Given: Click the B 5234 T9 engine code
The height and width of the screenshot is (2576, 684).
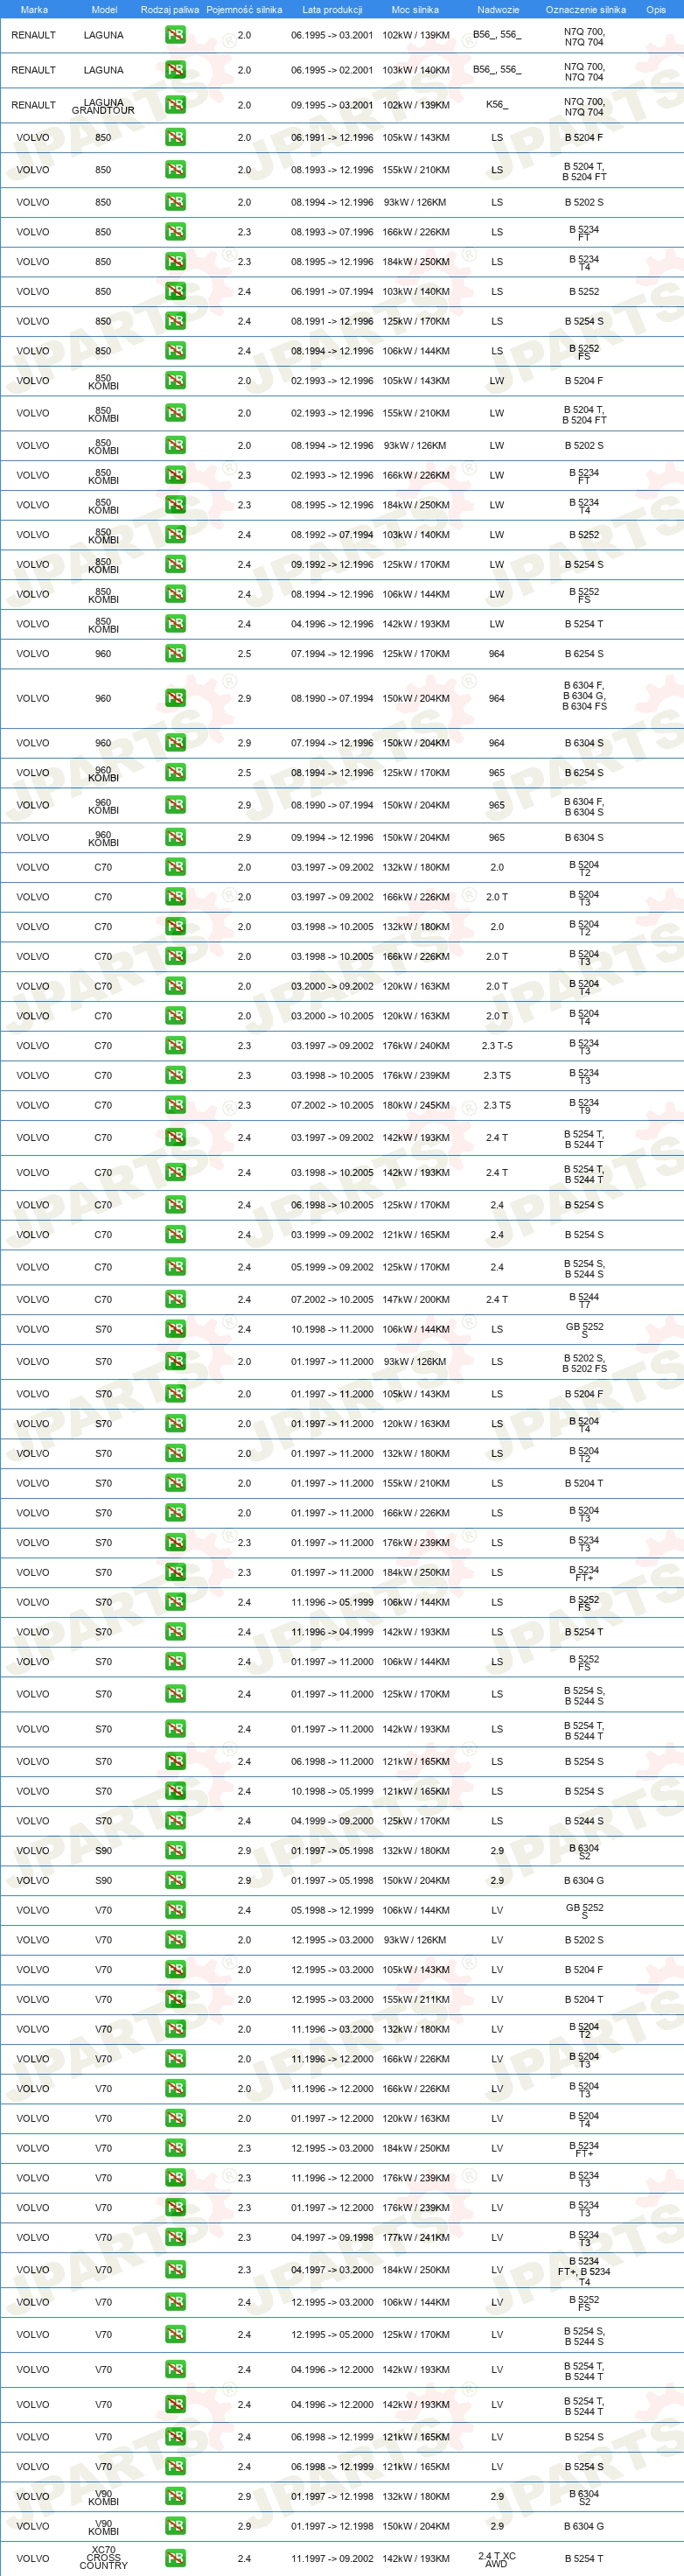Looking at the screenshot, I should point(584,1106).
